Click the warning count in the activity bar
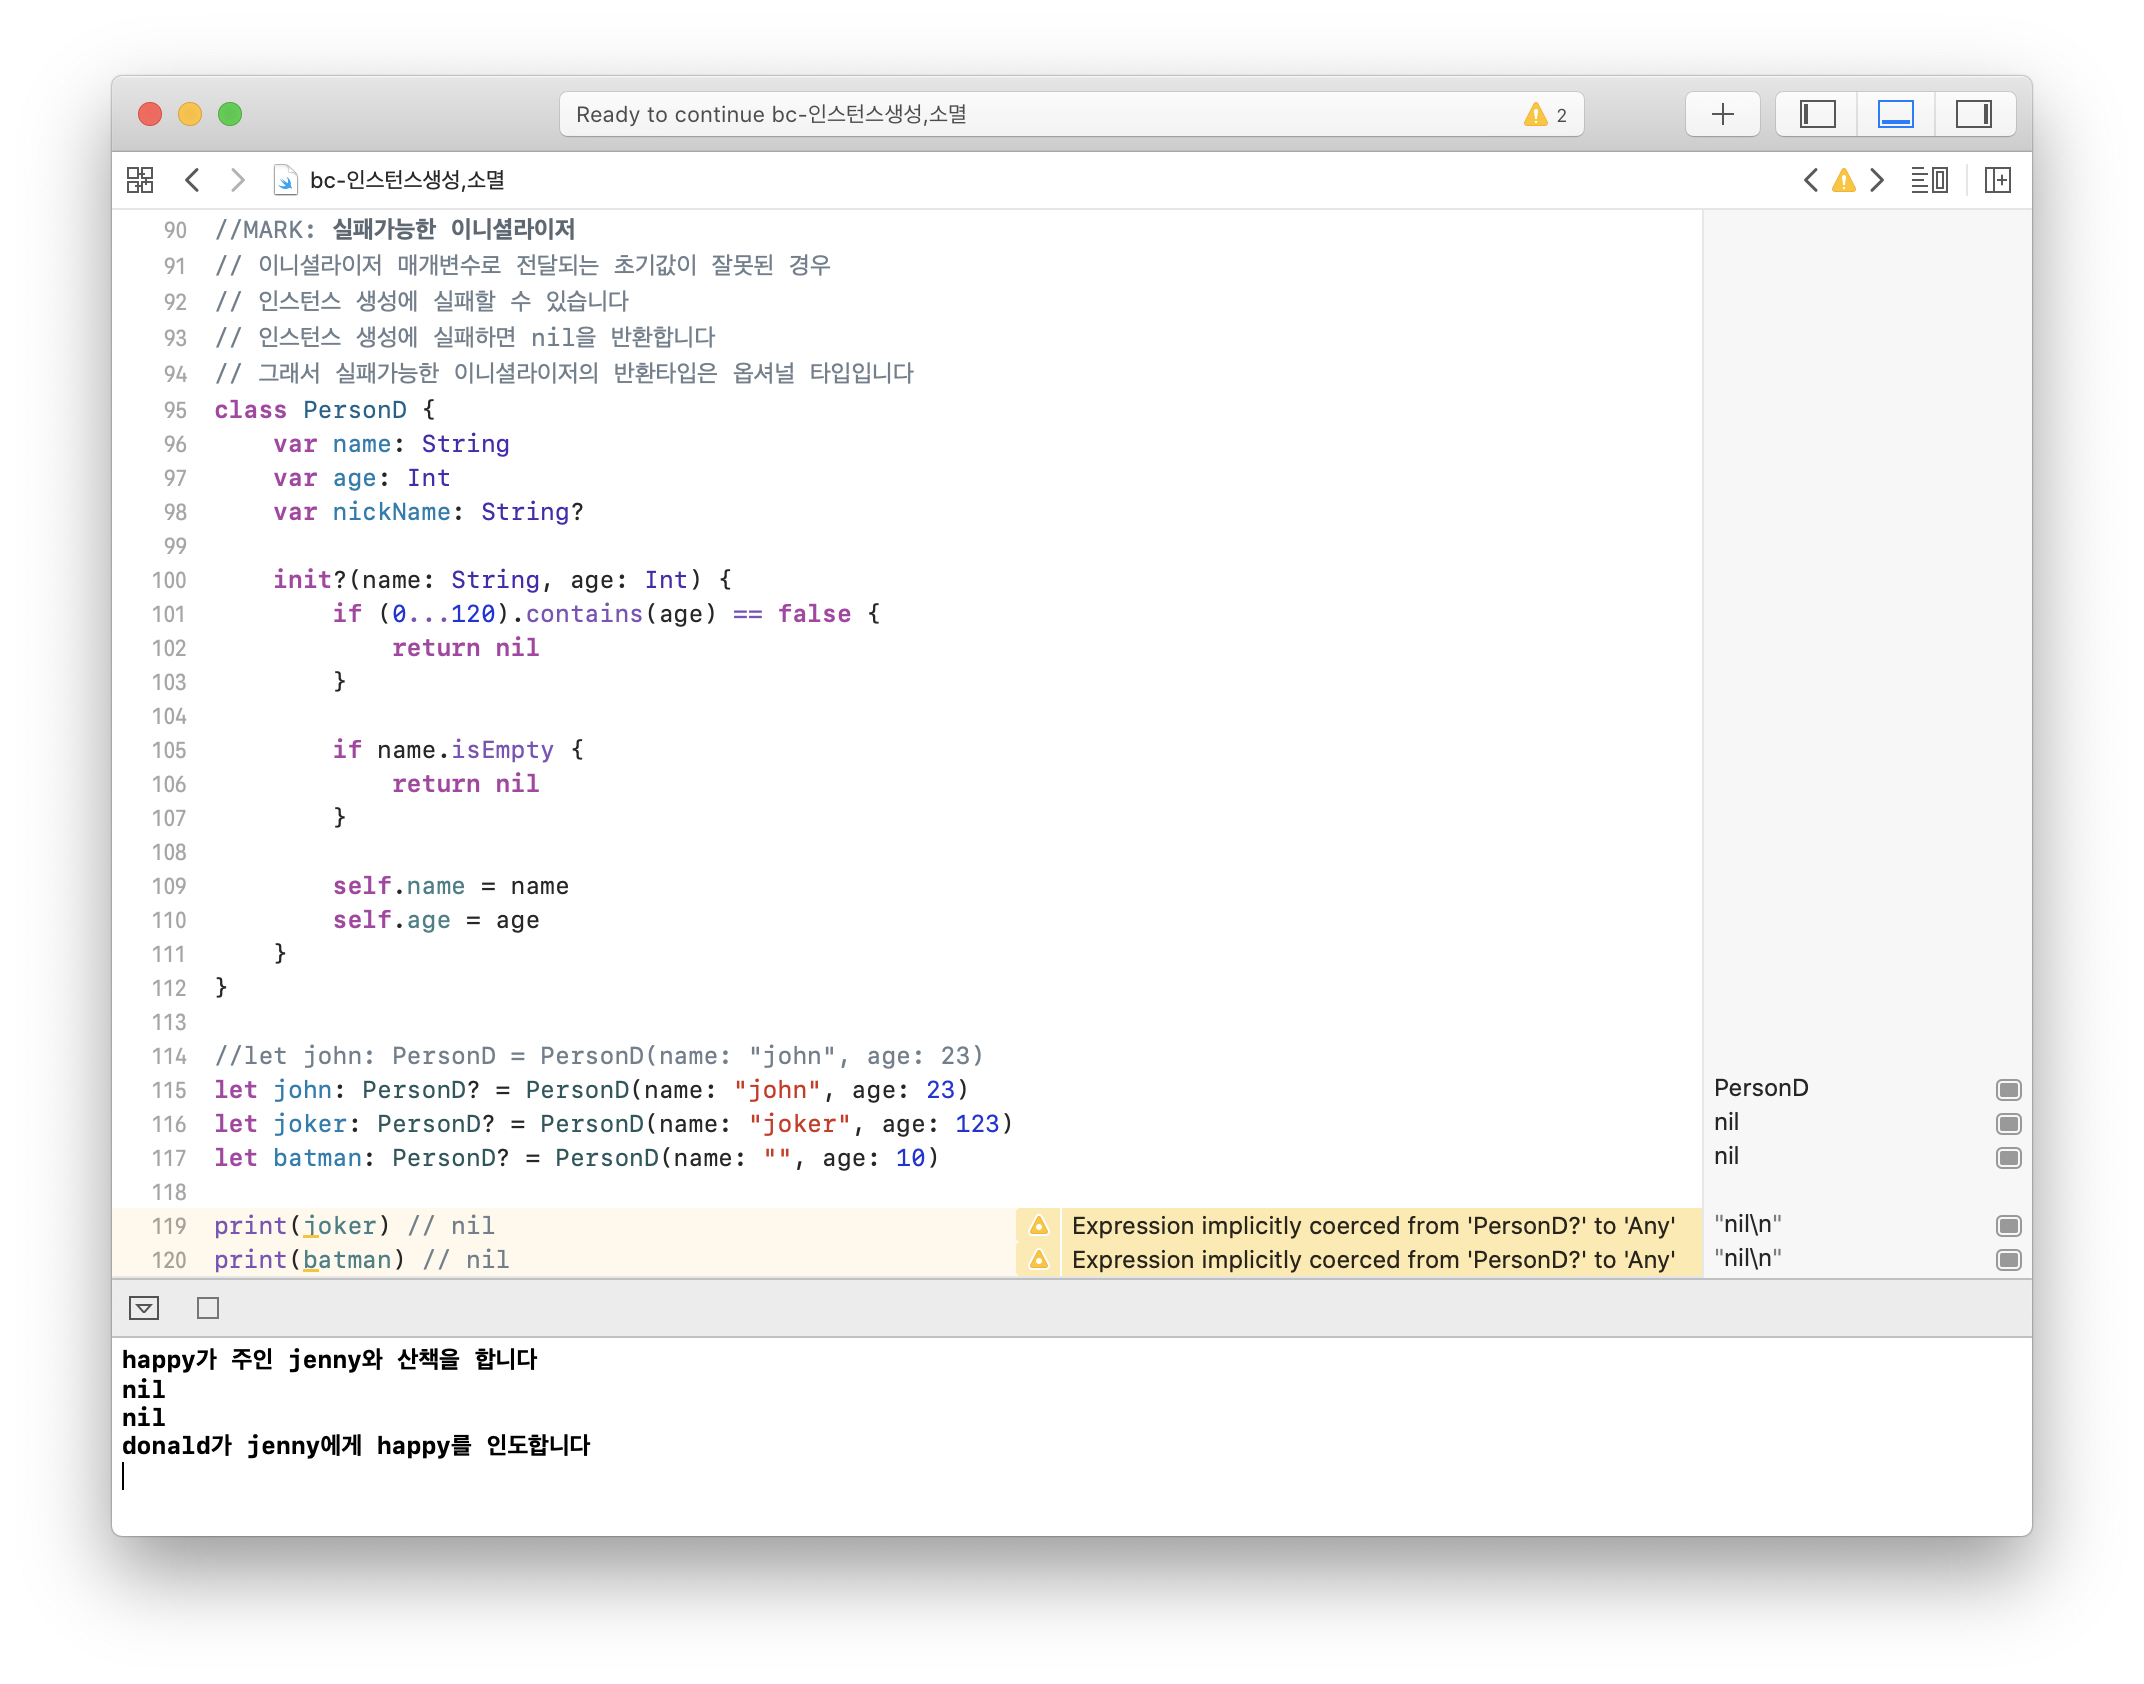 point(1546,115)
